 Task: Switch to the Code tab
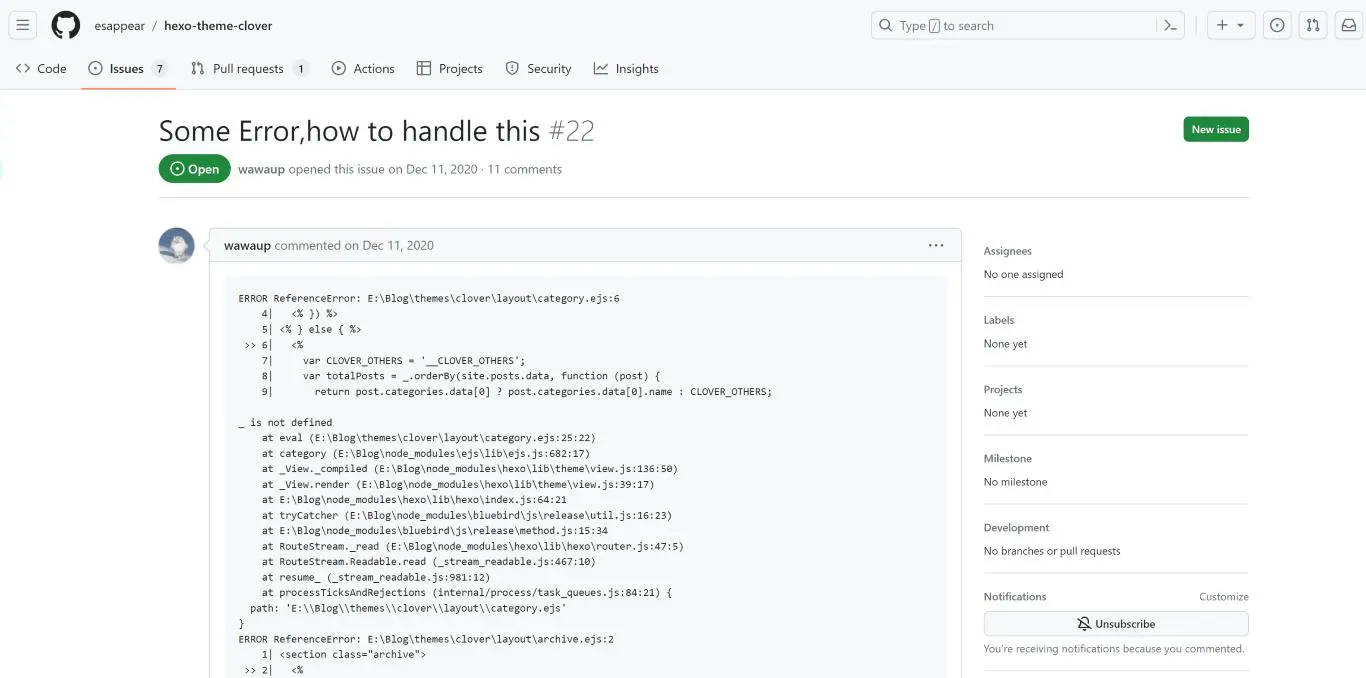click(41, 69)
